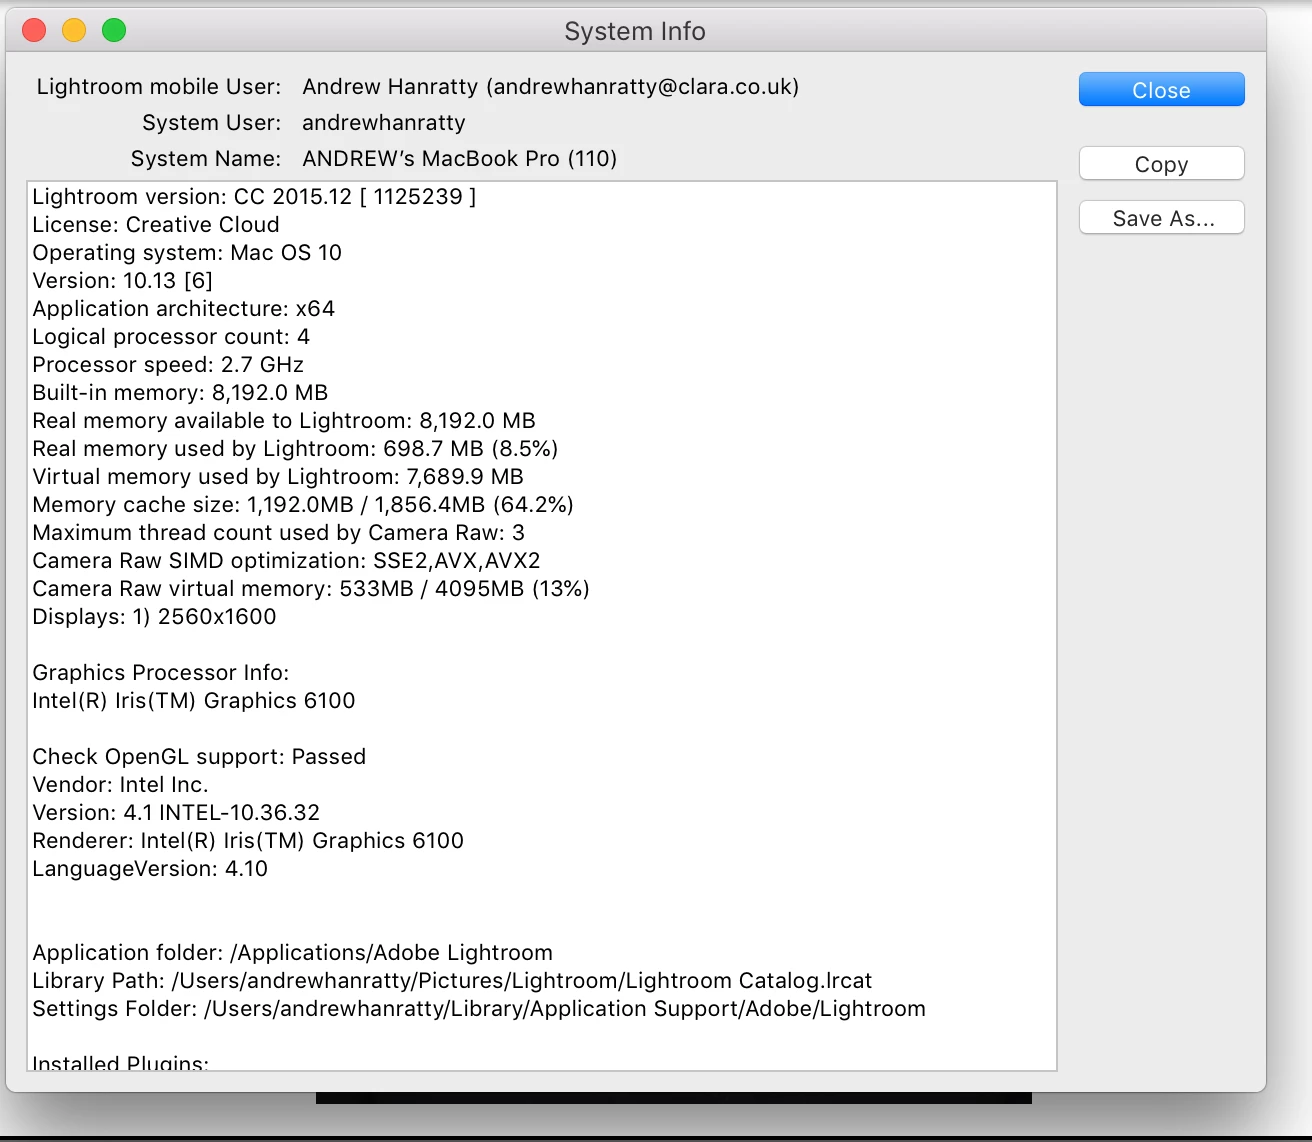Select Check OpenGL support: Passed line
The height and width of the screenshot is (1142, 1312).
click(x=199, y=756)
